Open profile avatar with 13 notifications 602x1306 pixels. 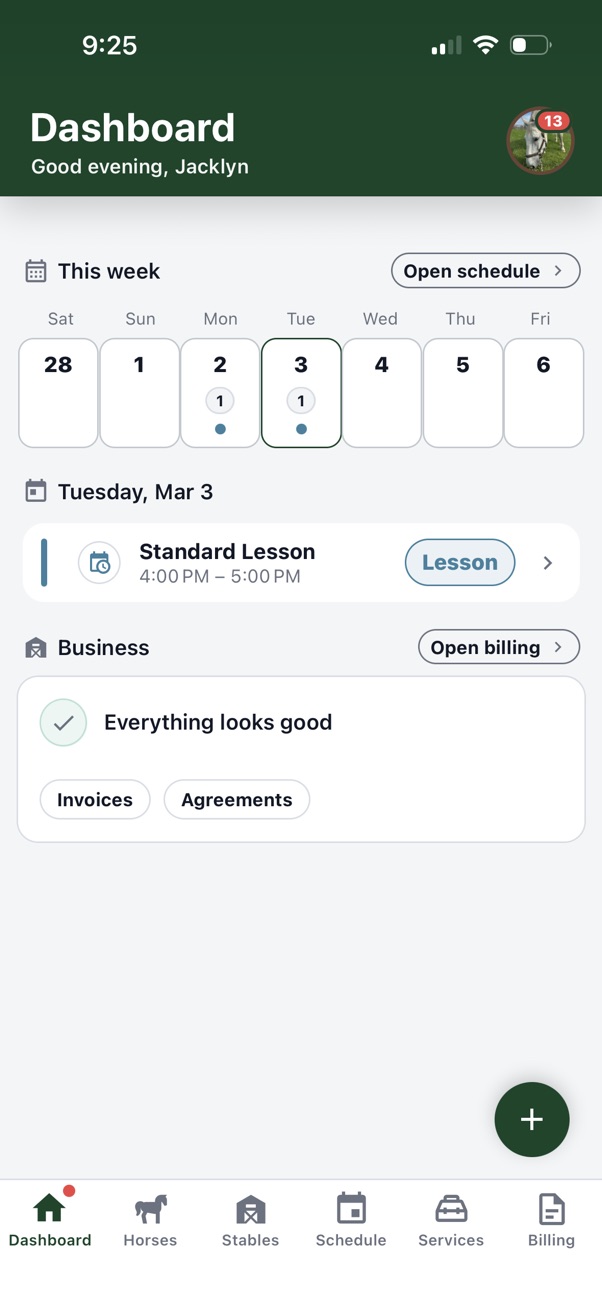click(x=540, y=141)
